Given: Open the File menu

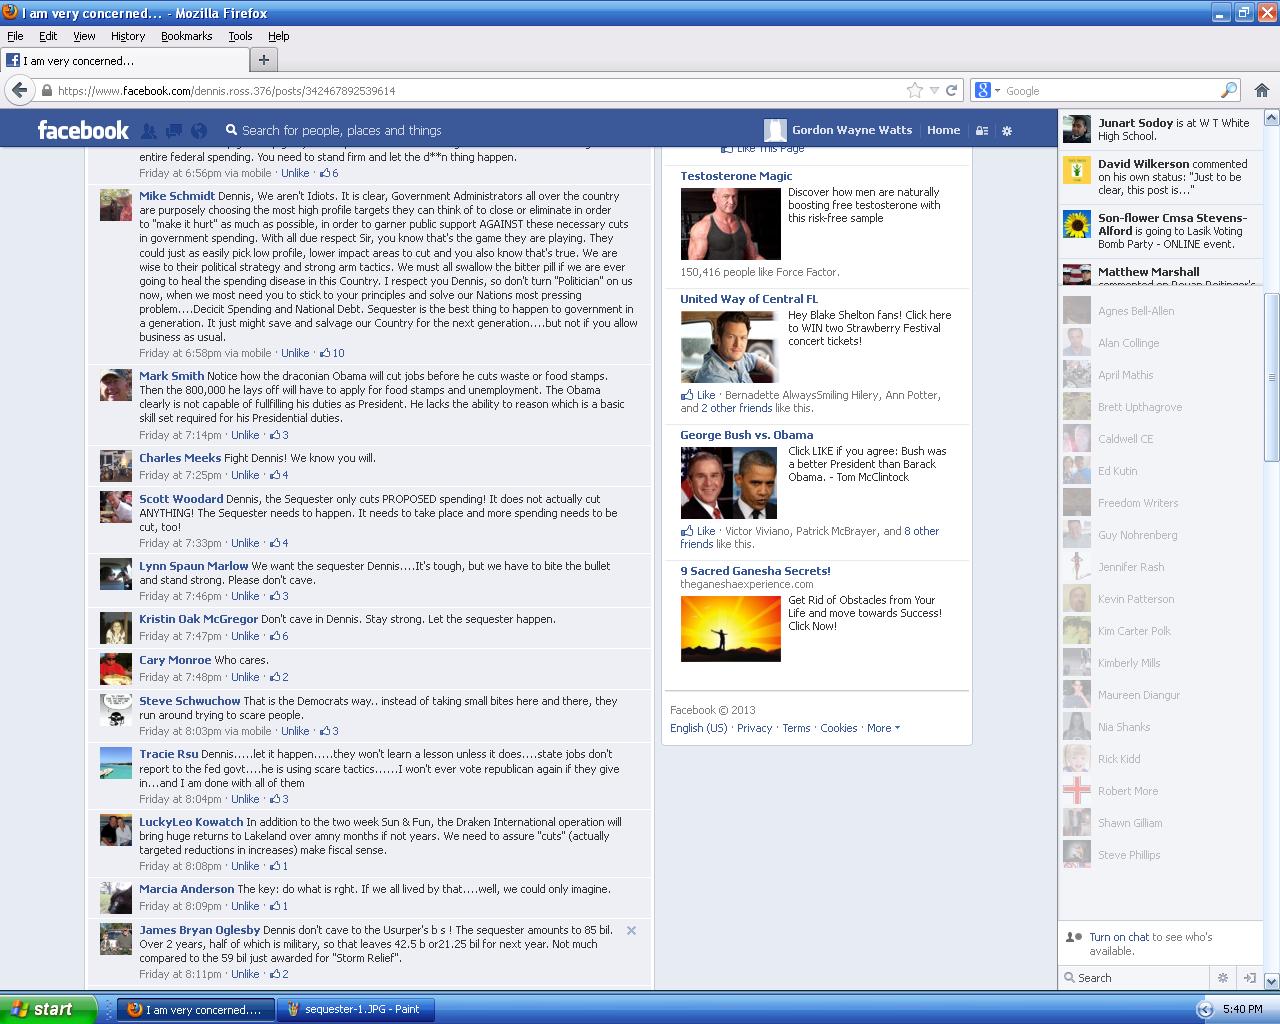Looking at the screenshot, I should click(15, 36).
